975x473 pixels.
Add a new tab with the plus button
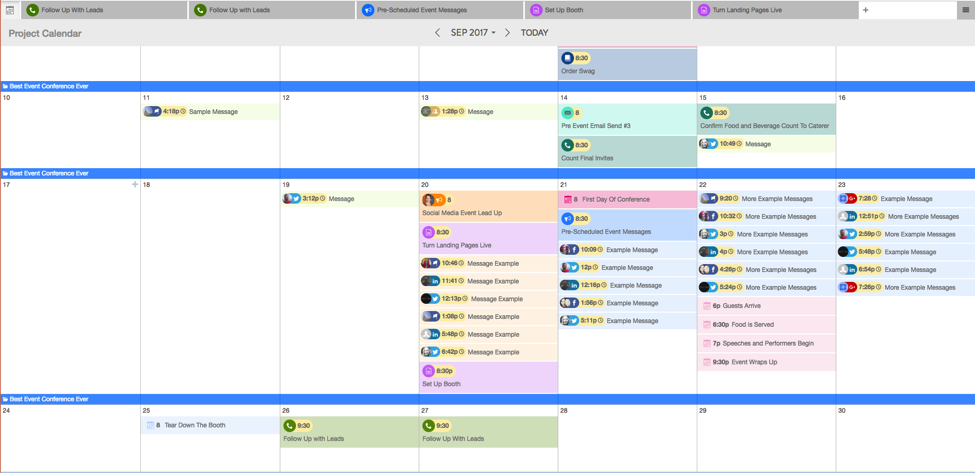(x=866, y=10)
